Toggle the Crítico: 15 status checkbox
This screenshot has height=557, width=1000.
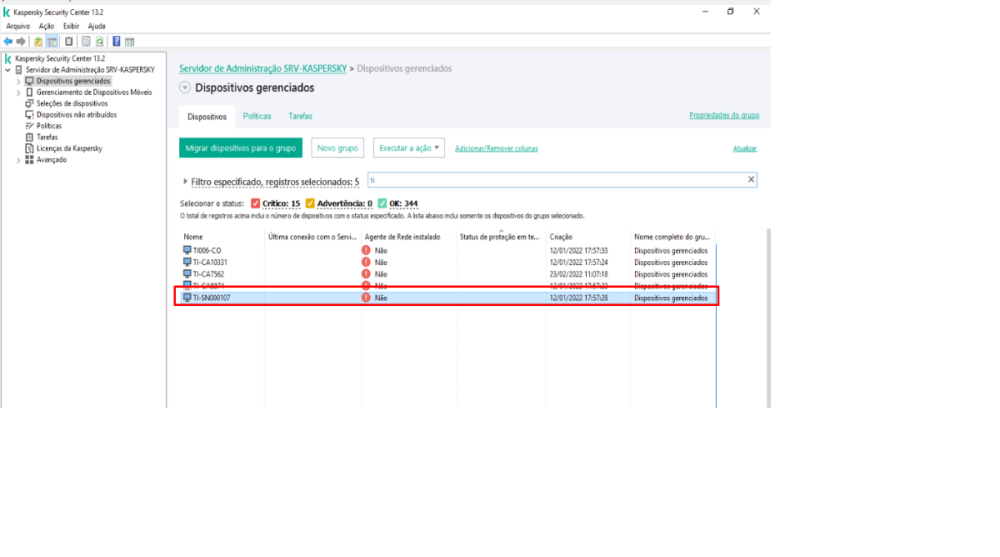(255, 204)
